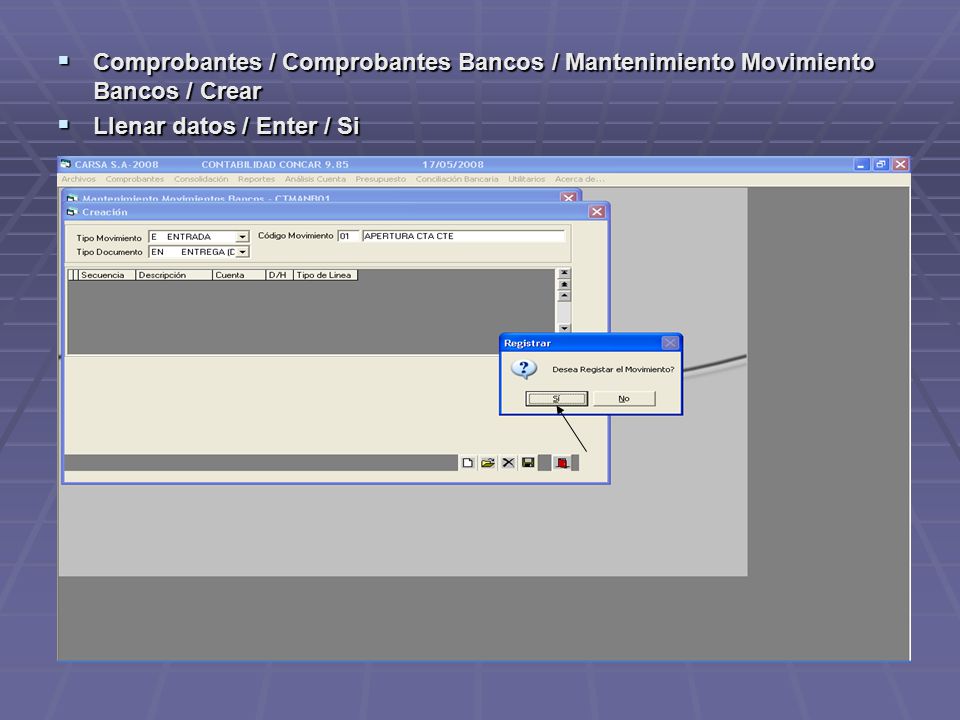Decline registration with the No button
Screen dimensions: 960x720
pos(624,399)
